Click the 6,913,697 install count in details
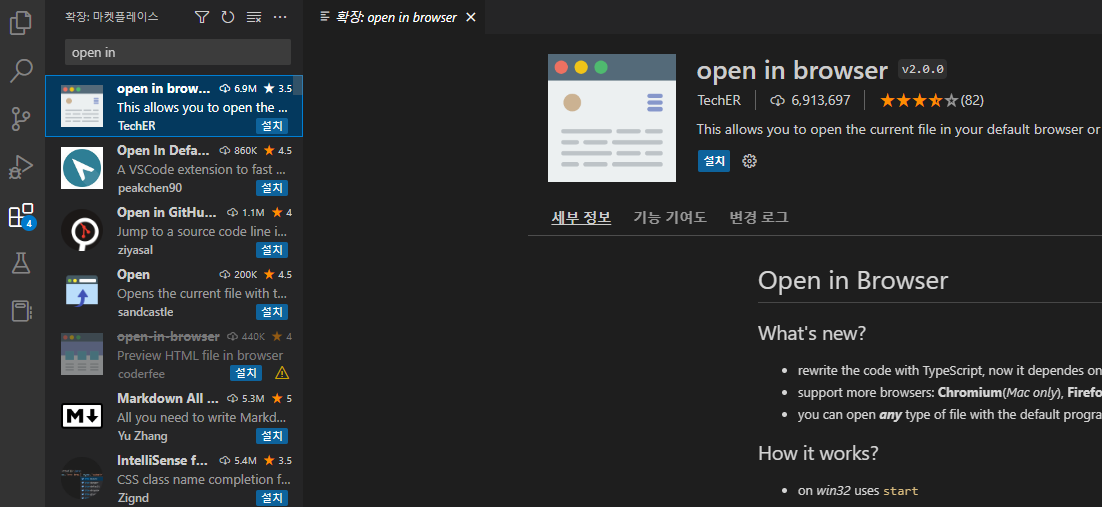The height and width of the screenshot is (507, 1102). tap(810, 101)
